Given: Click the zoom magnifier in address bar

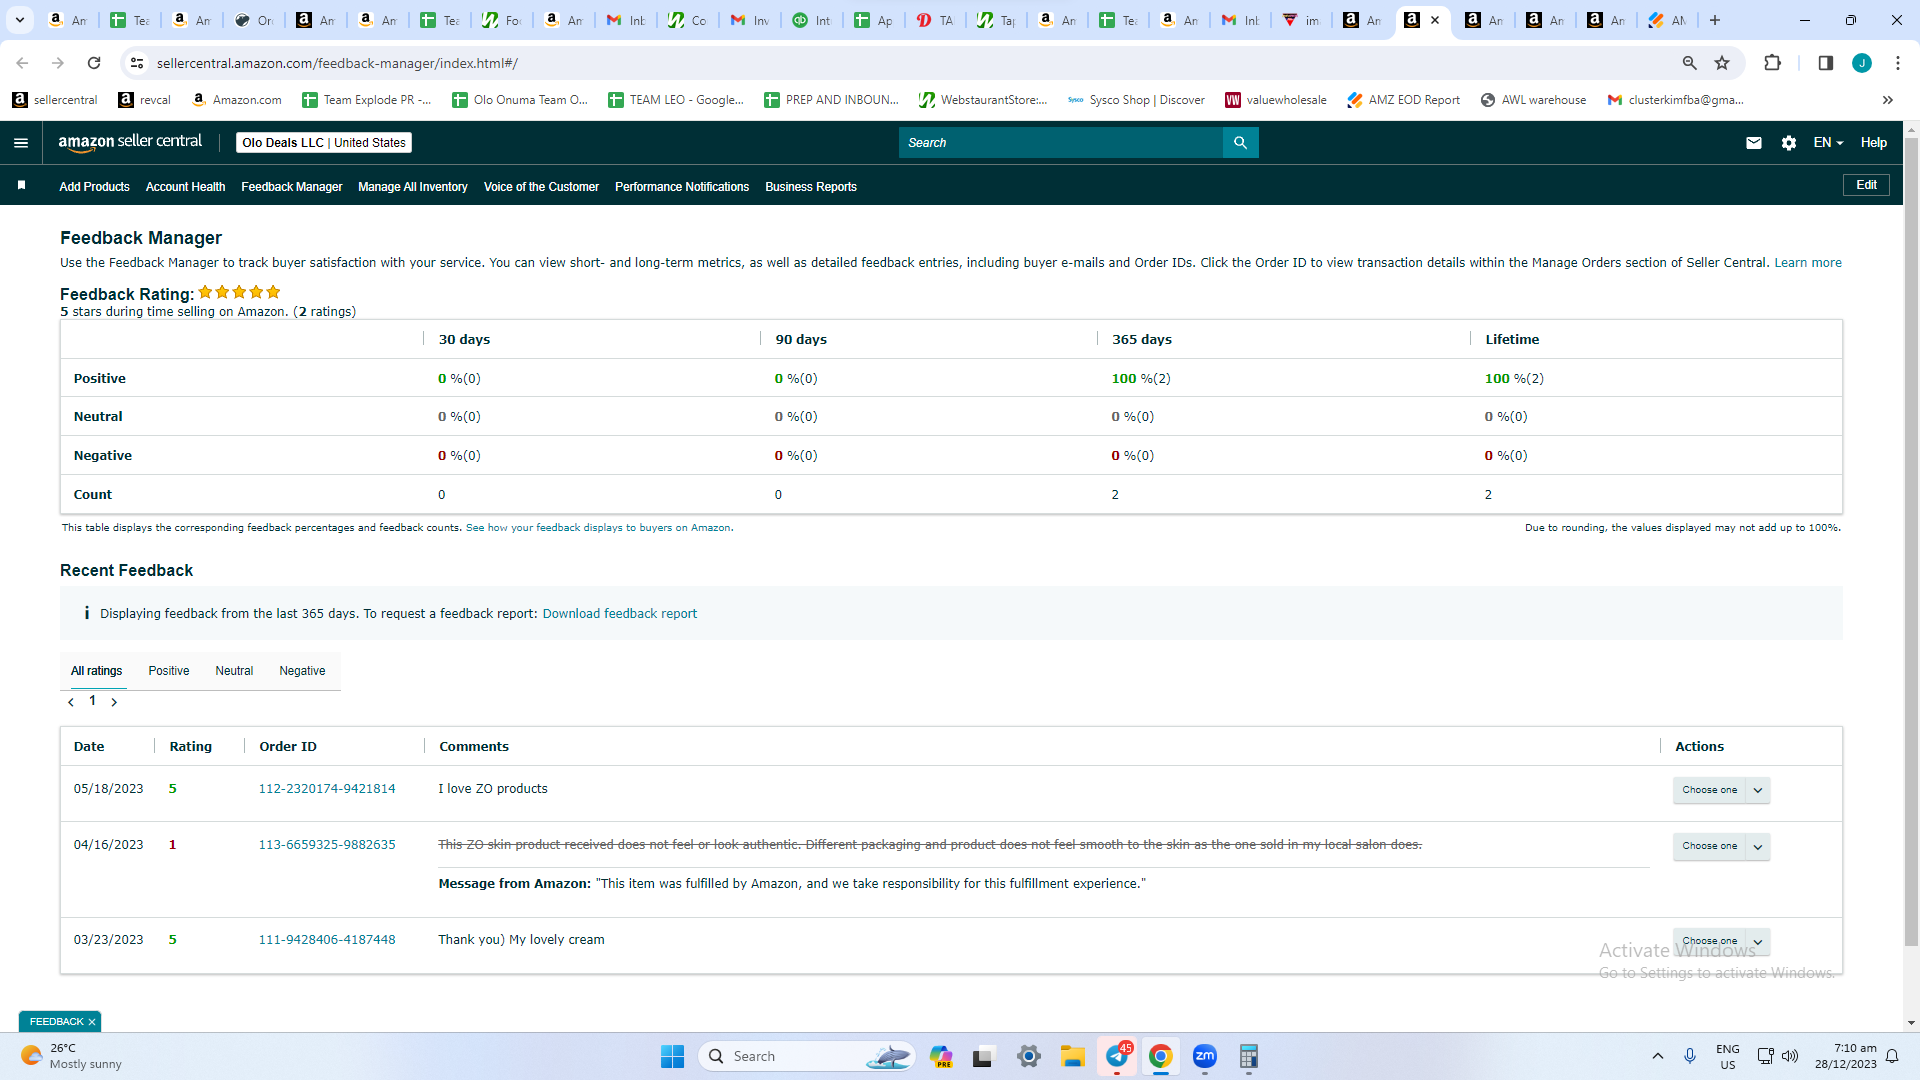Looking at the screenshot, I should point(1690,63).
